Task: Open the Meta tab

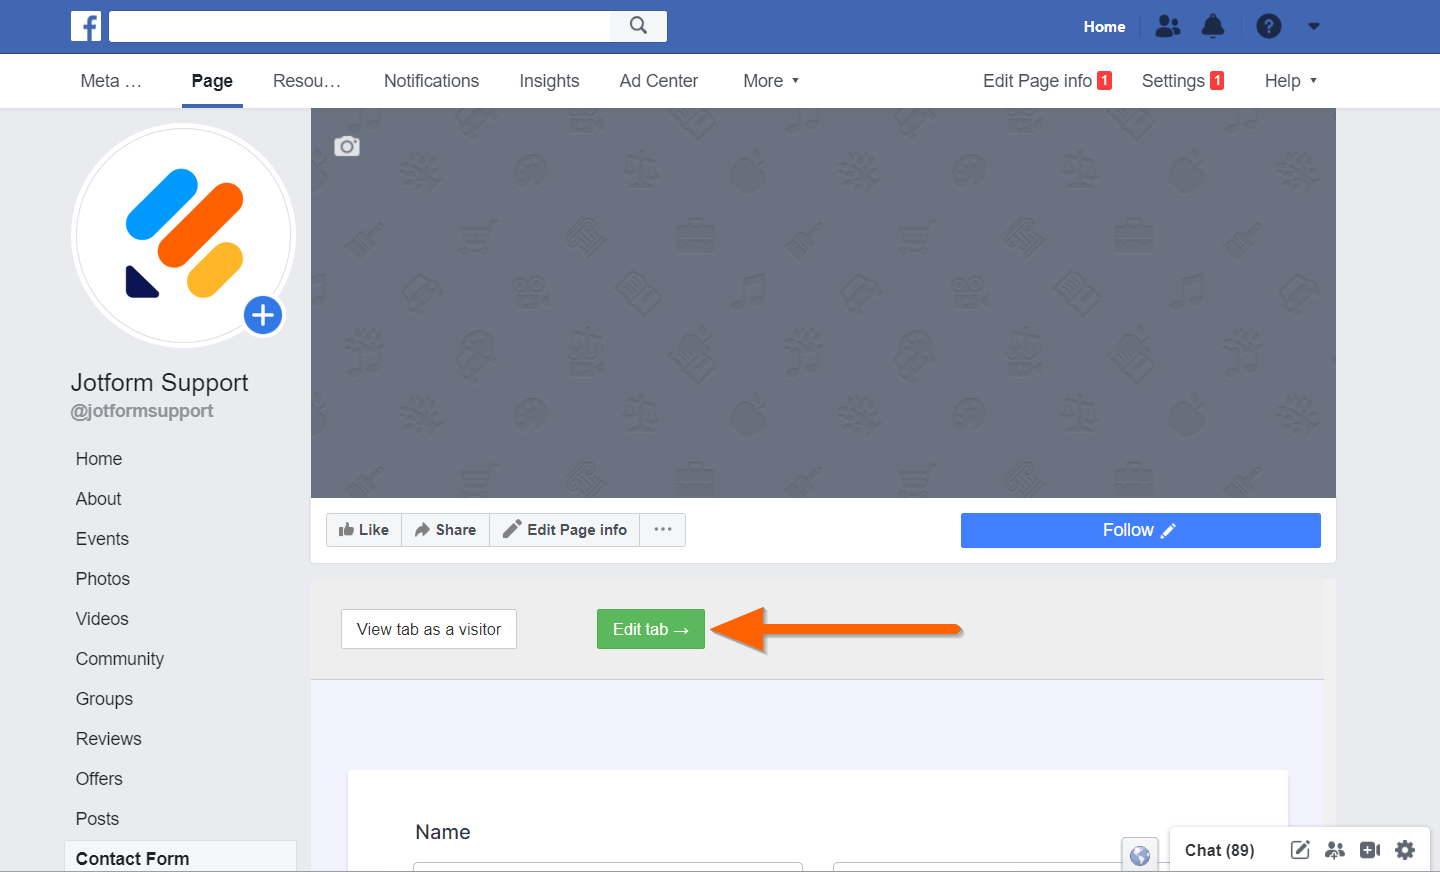Action: point(111,81)
